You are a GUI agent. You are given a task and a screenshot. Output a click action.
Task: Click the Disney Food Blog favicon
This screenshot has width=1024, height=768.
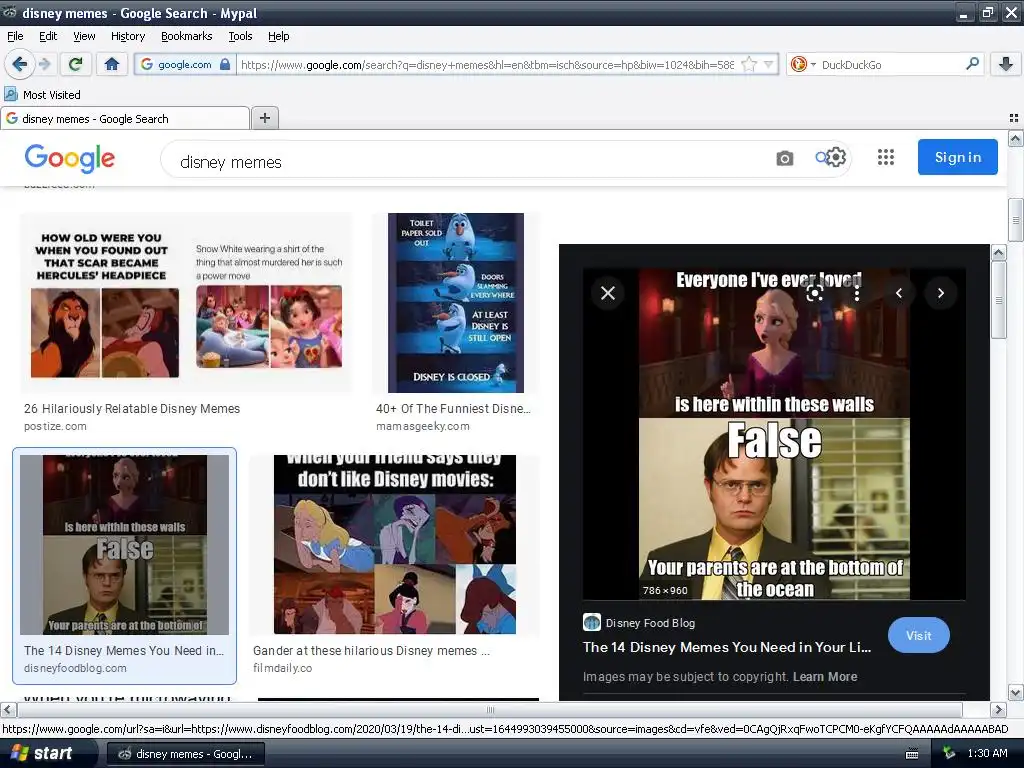click(x=592, y=622)
